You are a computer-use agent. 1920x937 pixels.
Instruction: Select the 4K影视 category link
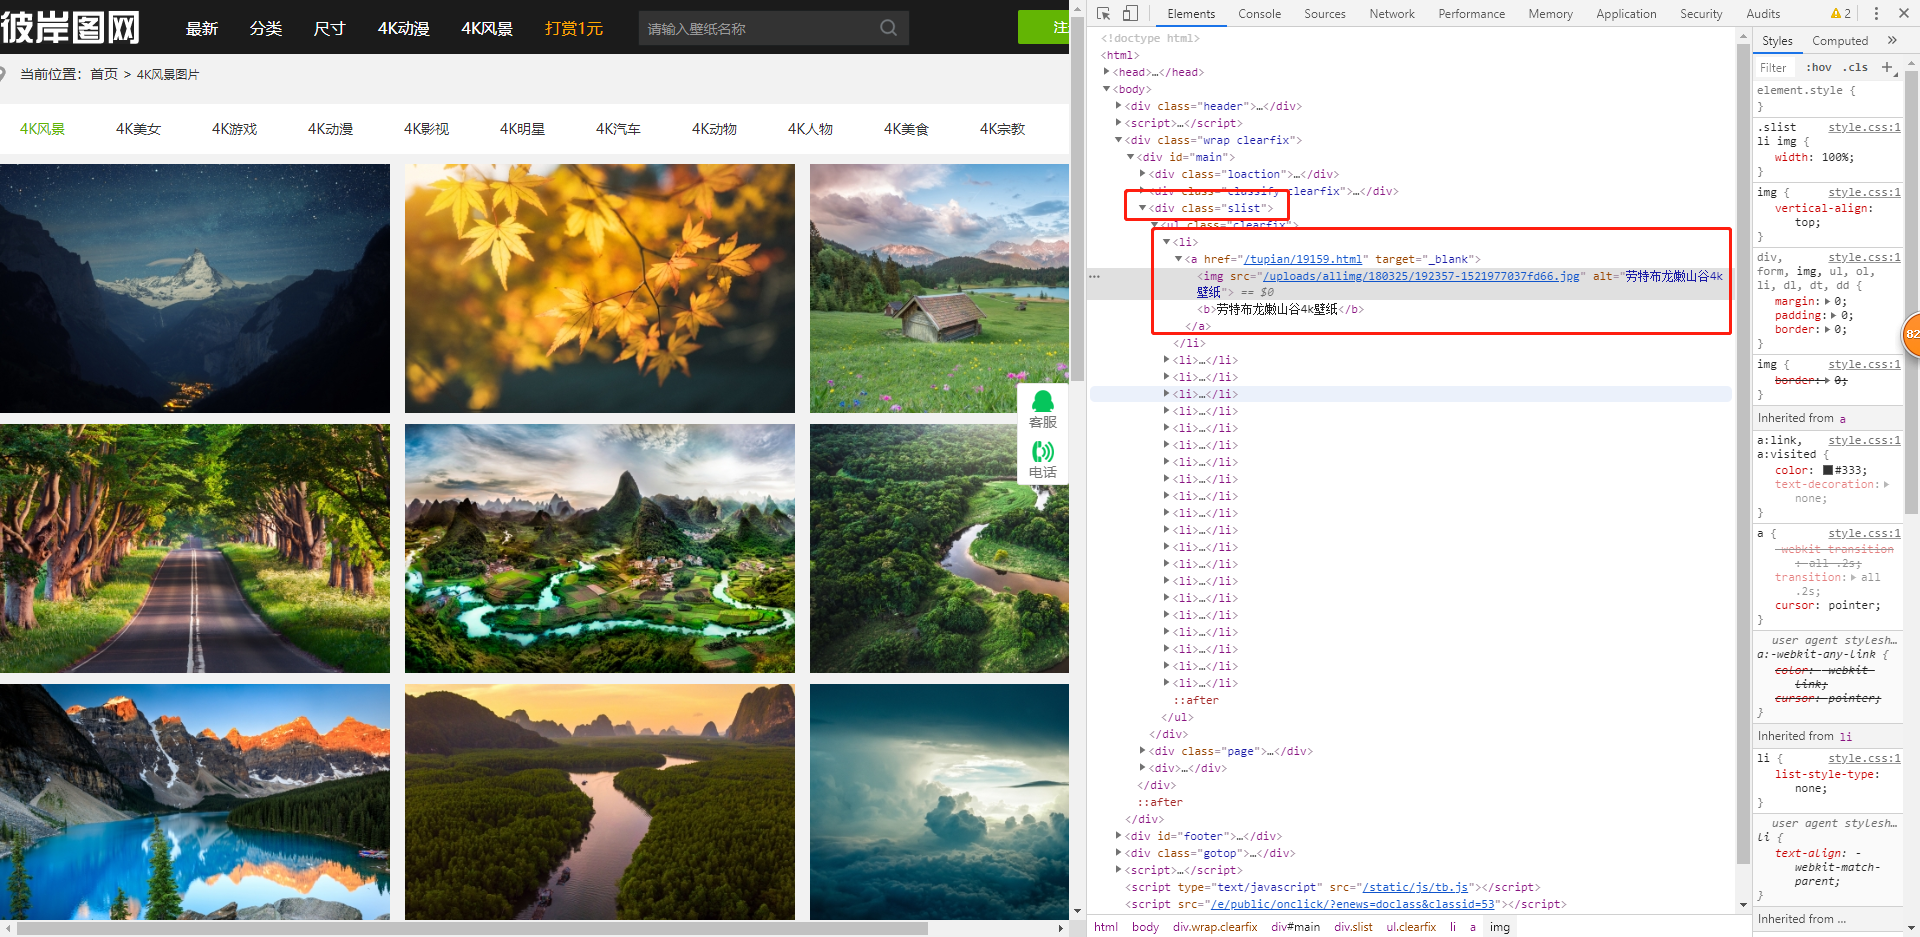pyautogui.click(x=426, y=129)
